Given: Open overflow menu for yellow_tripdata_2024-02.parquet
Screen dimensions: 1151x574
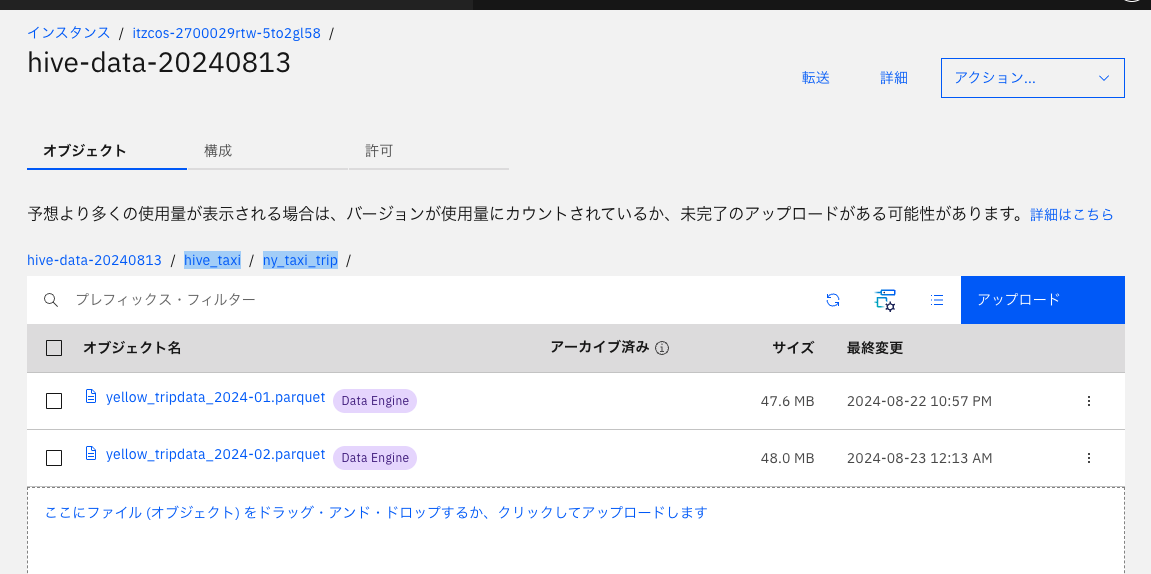Looking at the screenshot, I should (1089, 457).
